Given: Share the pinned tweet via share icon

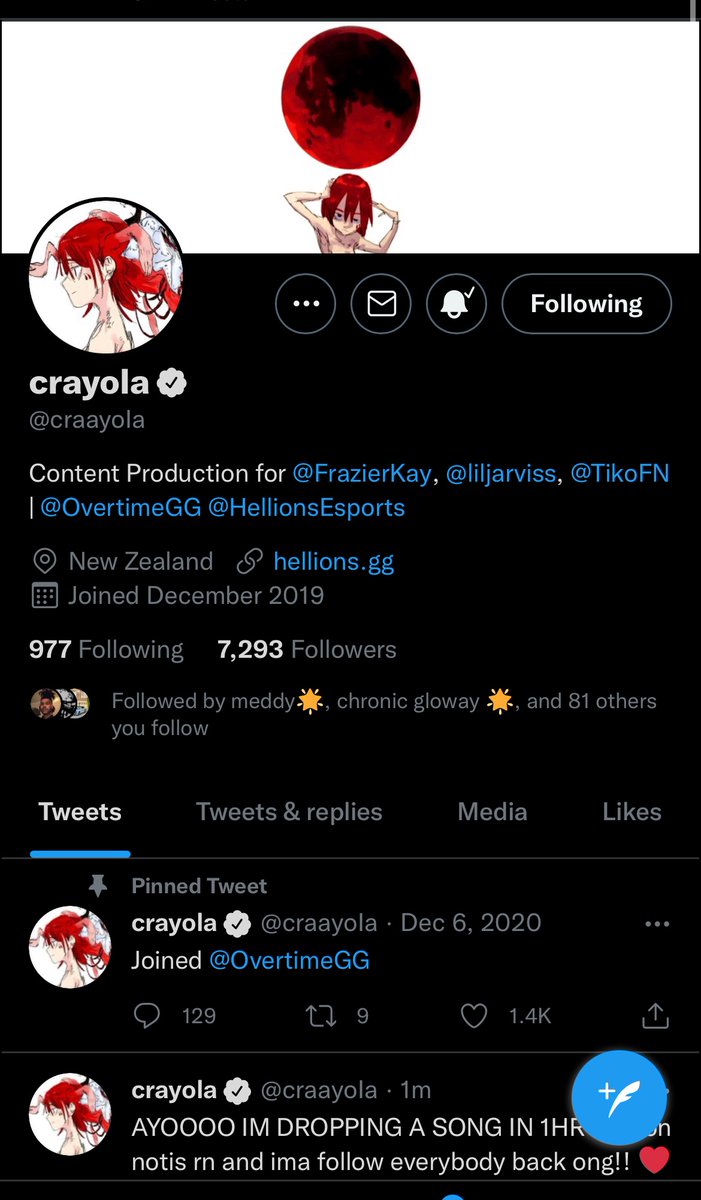Looking at the screenshot, I should pos(654,1016).
